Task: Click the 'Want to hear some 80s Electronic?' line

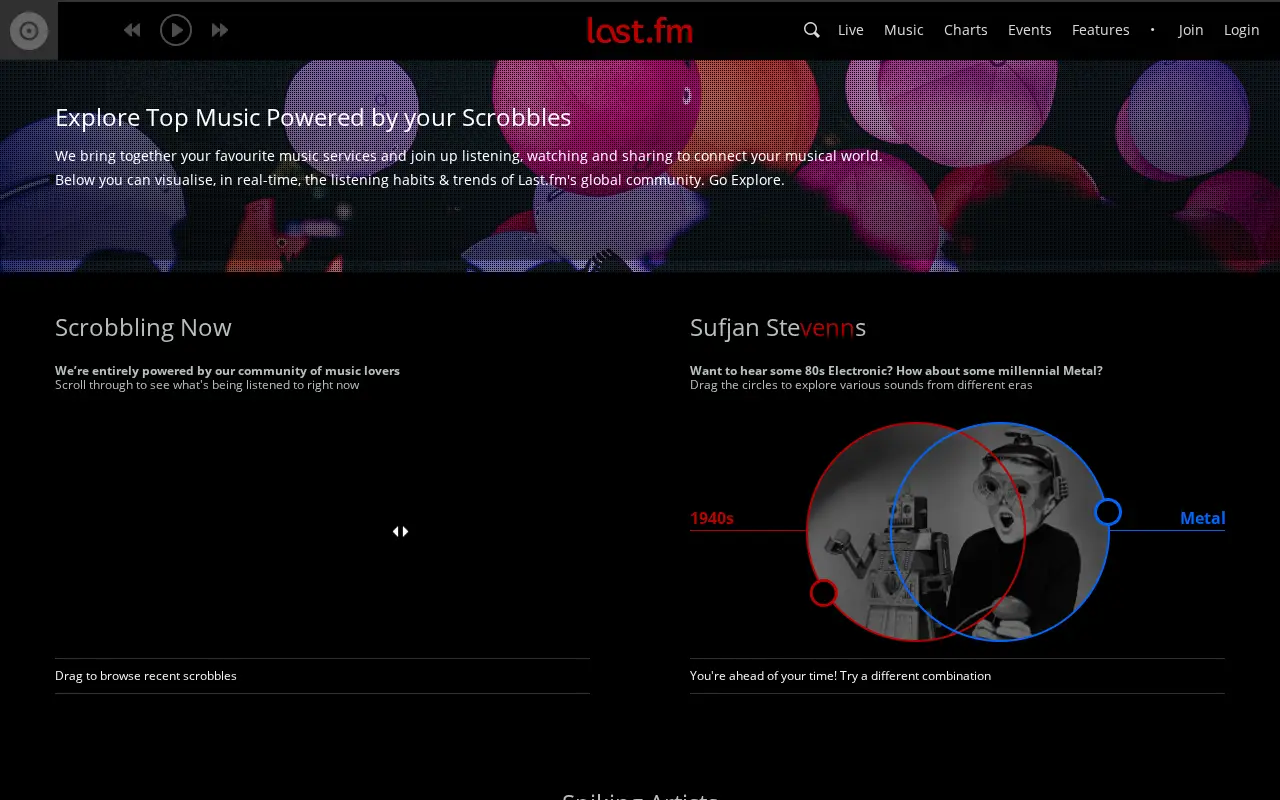Action: [896, 371]
